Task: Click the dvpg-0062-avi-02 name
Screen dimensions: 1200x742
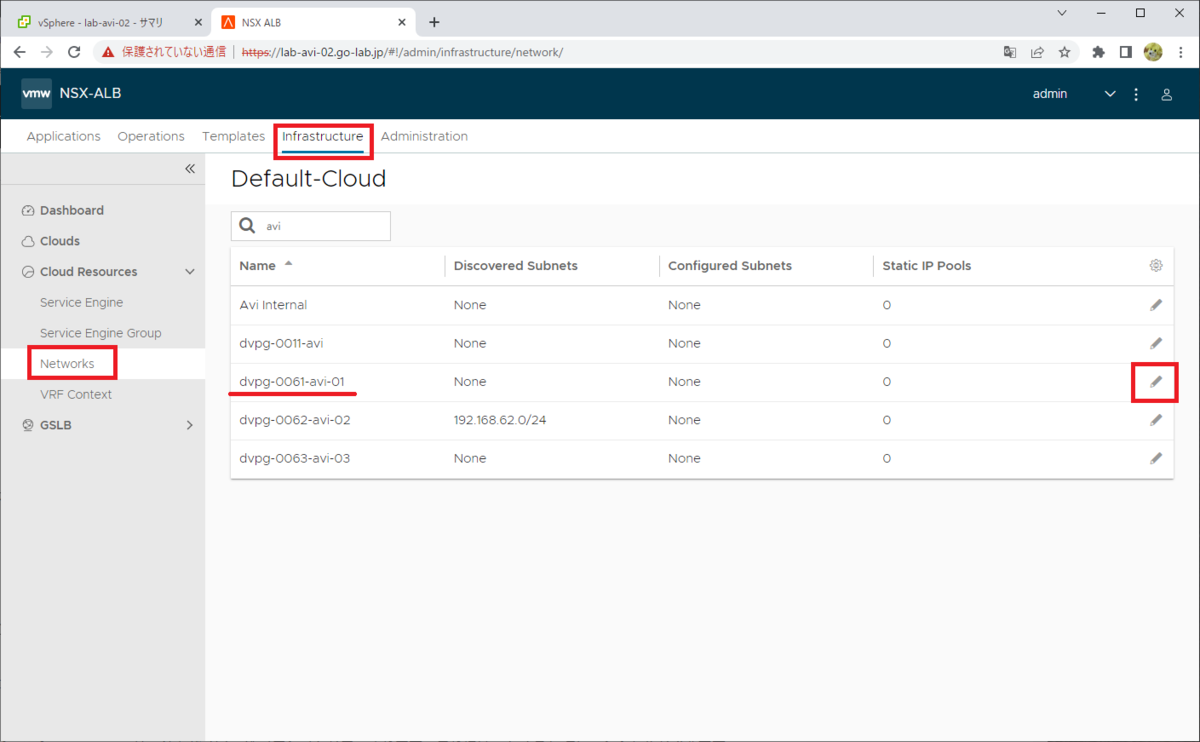Action: click(x=295, y=420)
